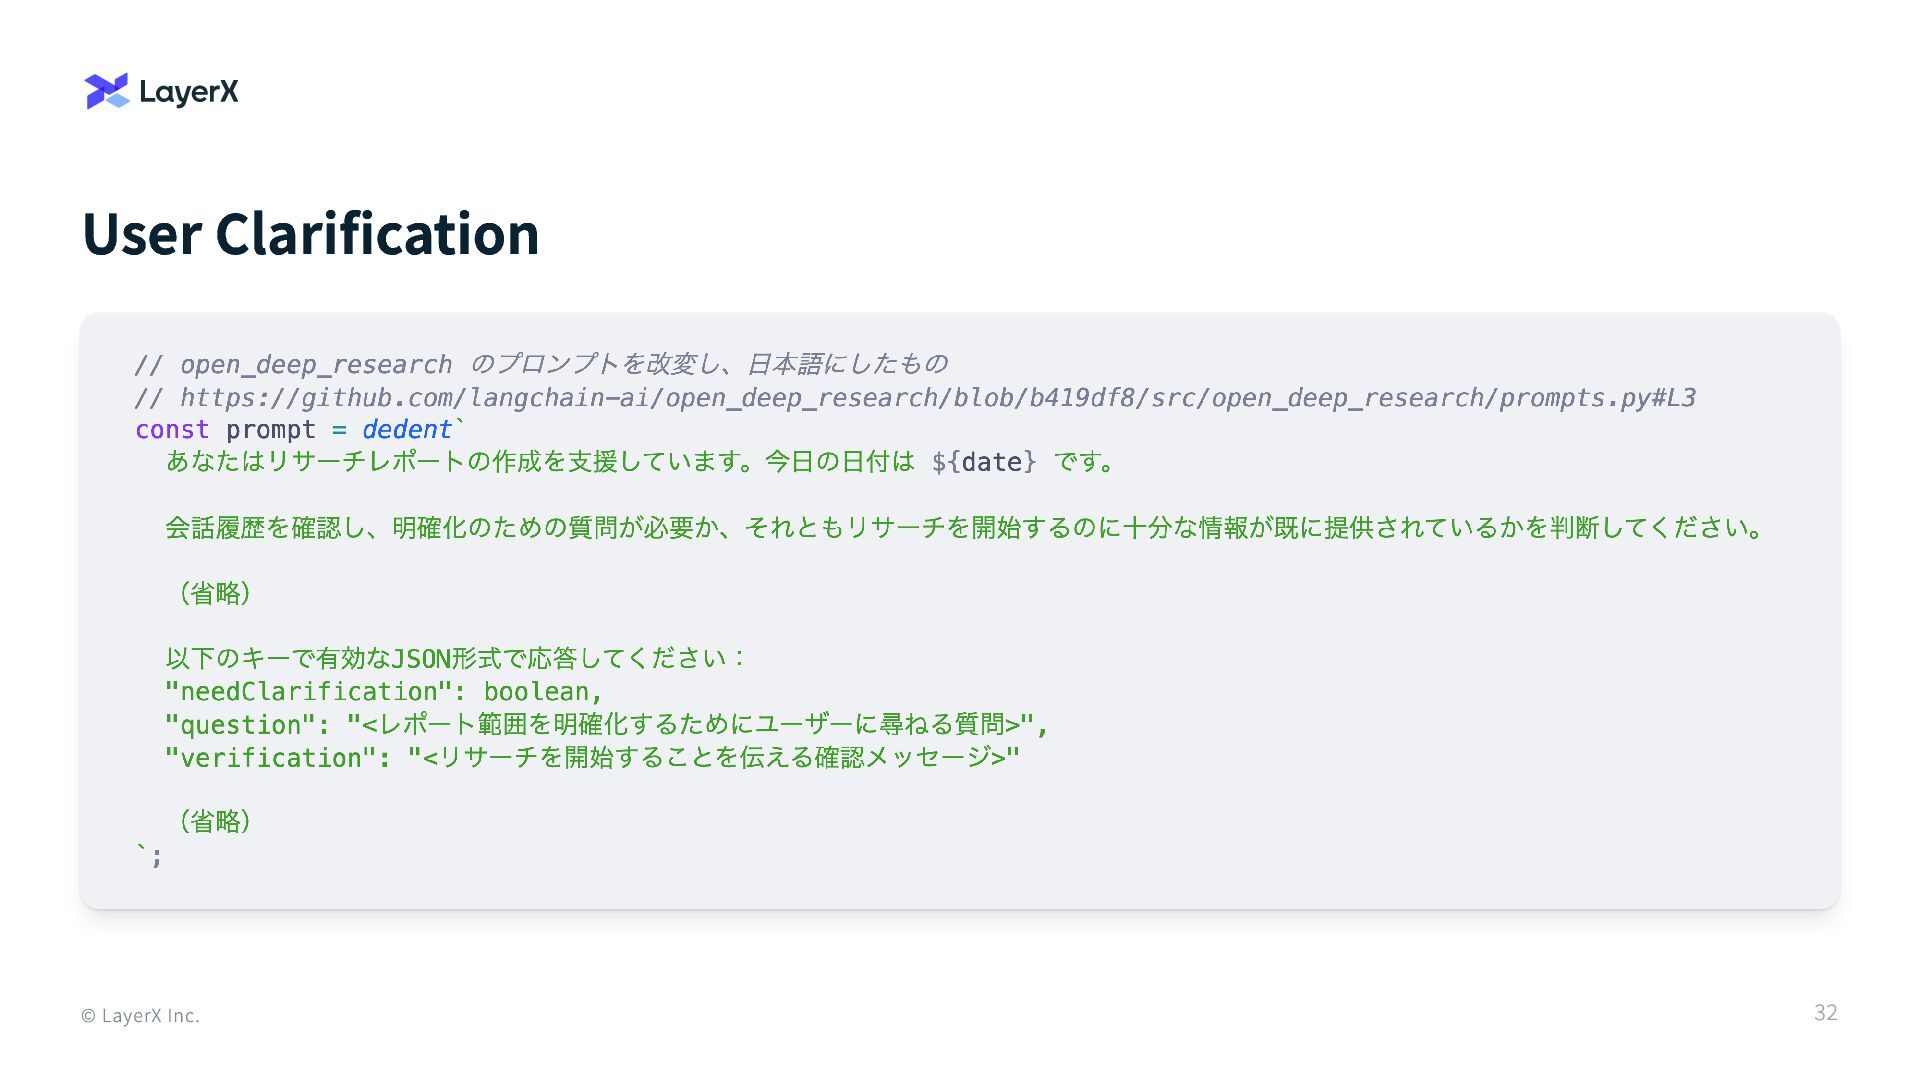Click the page number 32
Image resolution: width=1920 pixels, height=1080 pixels.
[x=1825, y=1013]
